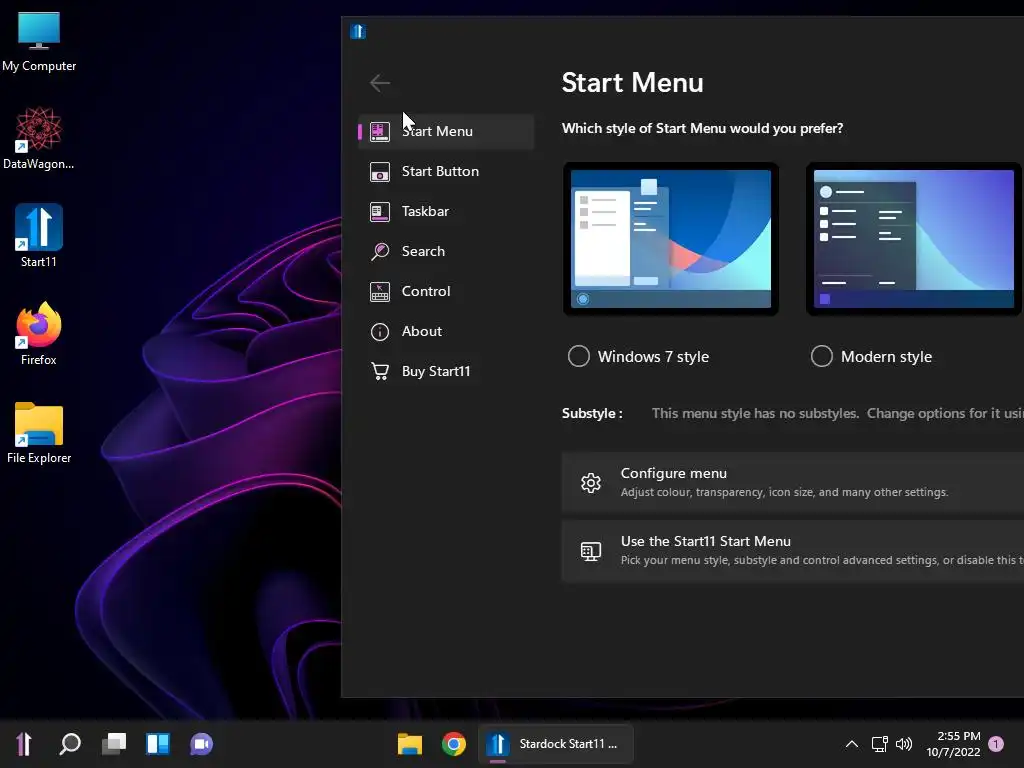Image resolution: width=1024 pixels, height=768 pixels.
Task: Open the About section
Action: pos(446,331)
